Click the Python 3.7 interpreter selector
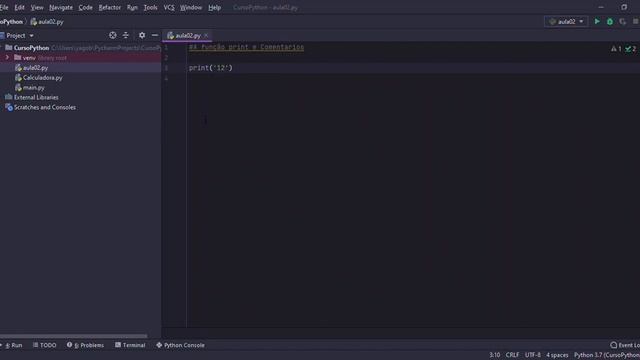The height and width of the screenshot is (360, 640). pyautogui.click(x=607, y=355)
